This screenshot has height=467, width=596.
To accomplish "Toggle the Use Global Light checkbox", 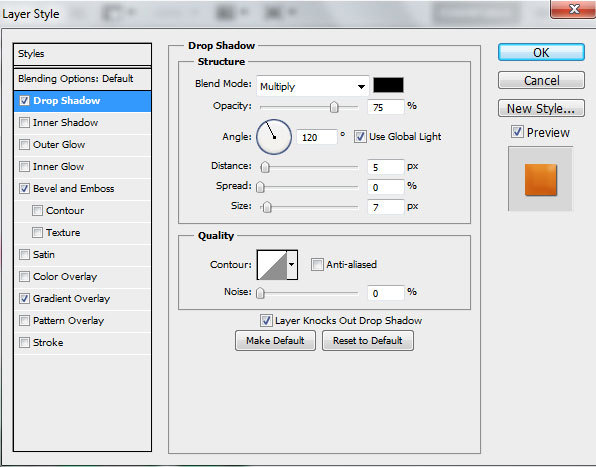I will pyautogui.click(x=360, y=136).
